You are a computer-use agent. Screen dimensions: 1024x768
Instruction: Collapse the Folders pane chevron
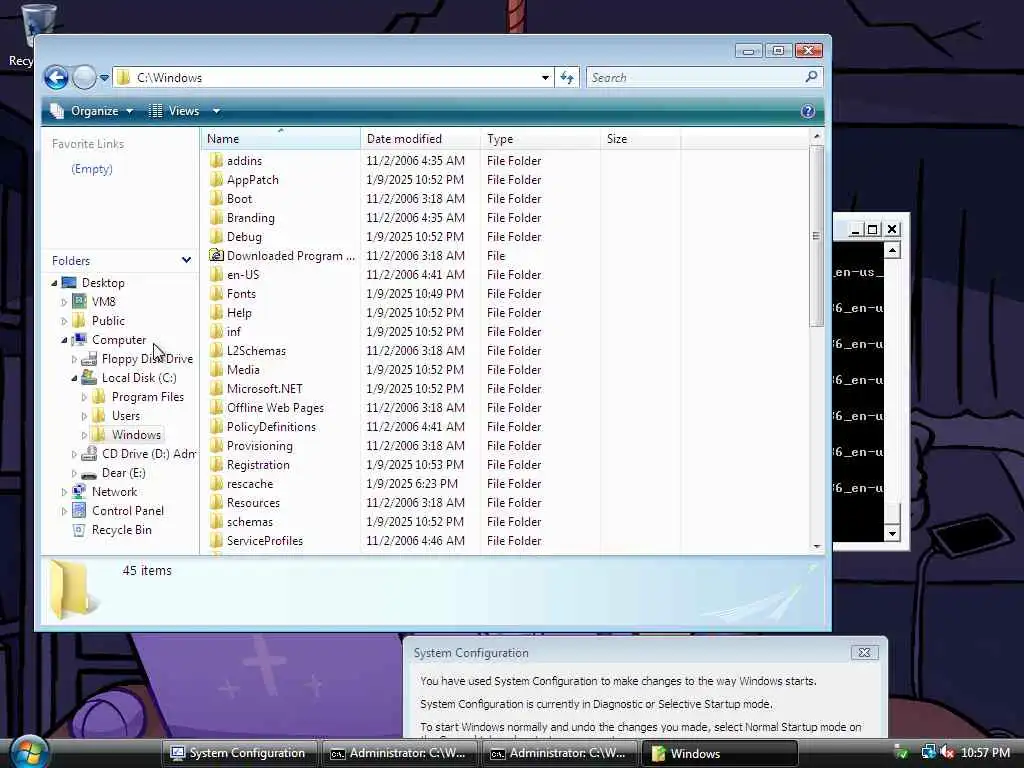[x=186, y=260]
